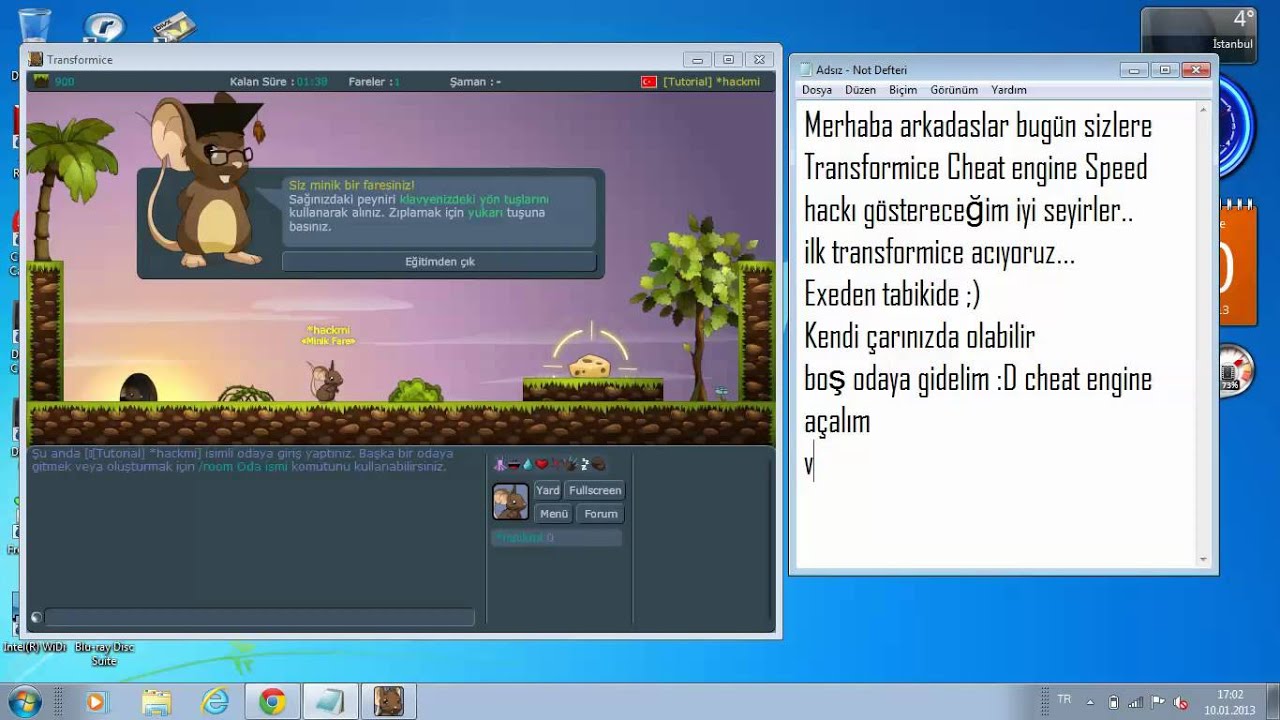The image size is (1280, 720).
Task: Open the Forum button
Action: (601, 514)
